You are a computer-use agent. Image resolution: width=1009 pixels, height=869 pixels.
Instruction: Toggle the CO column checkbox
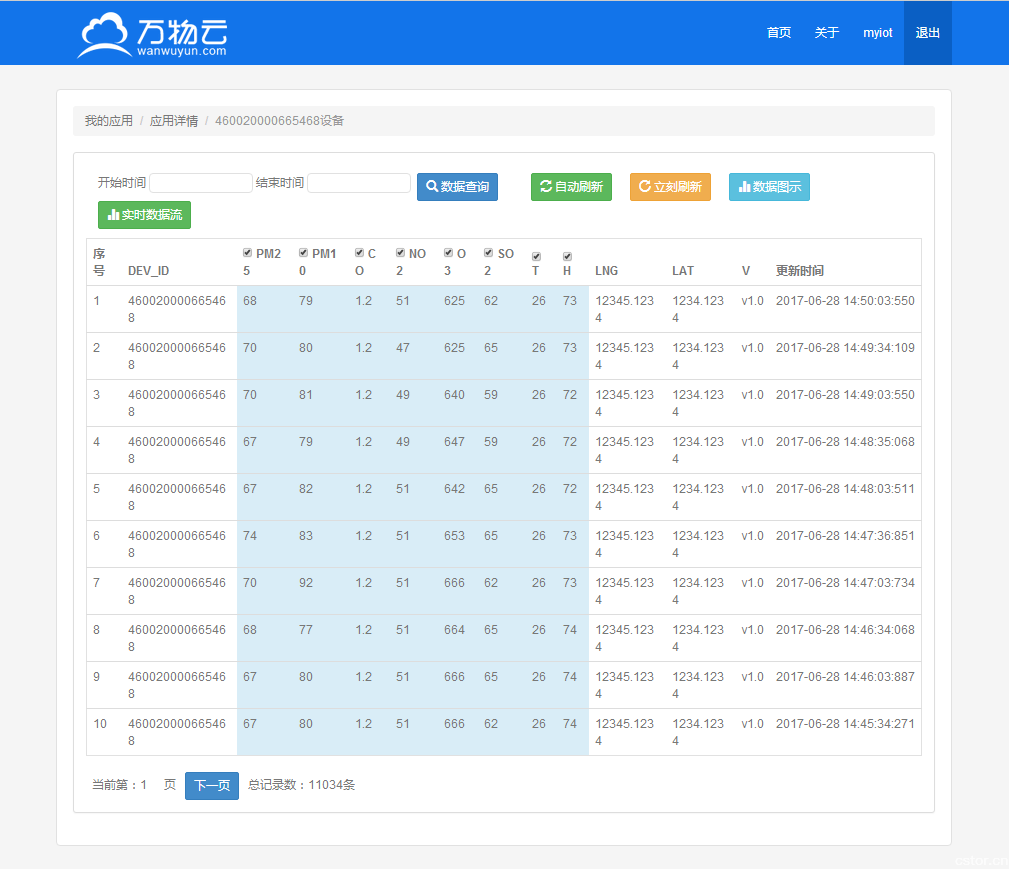pos(359,253)
